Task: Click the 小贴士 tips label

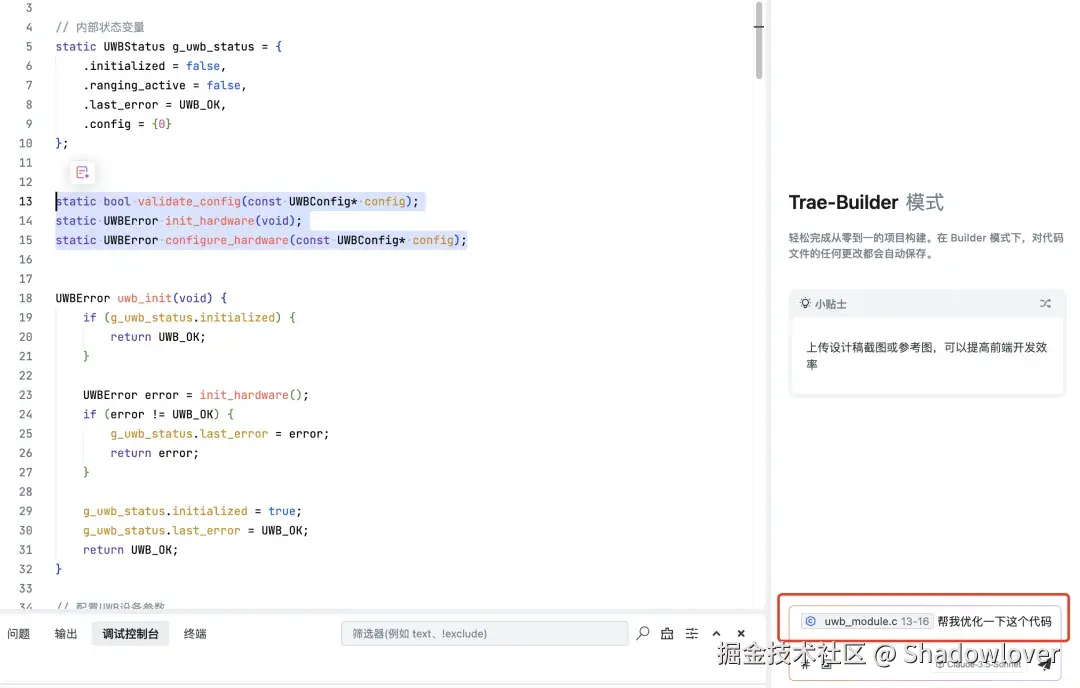Action: point(831,304)
